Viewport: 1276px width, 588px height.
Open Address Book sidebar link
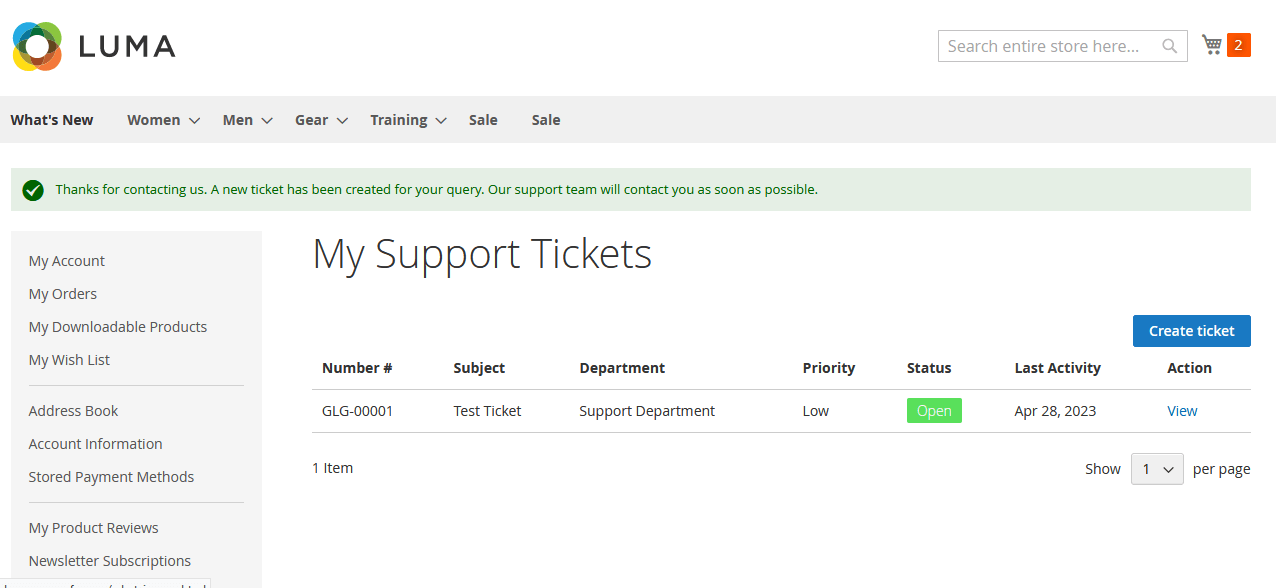[73, 411]
